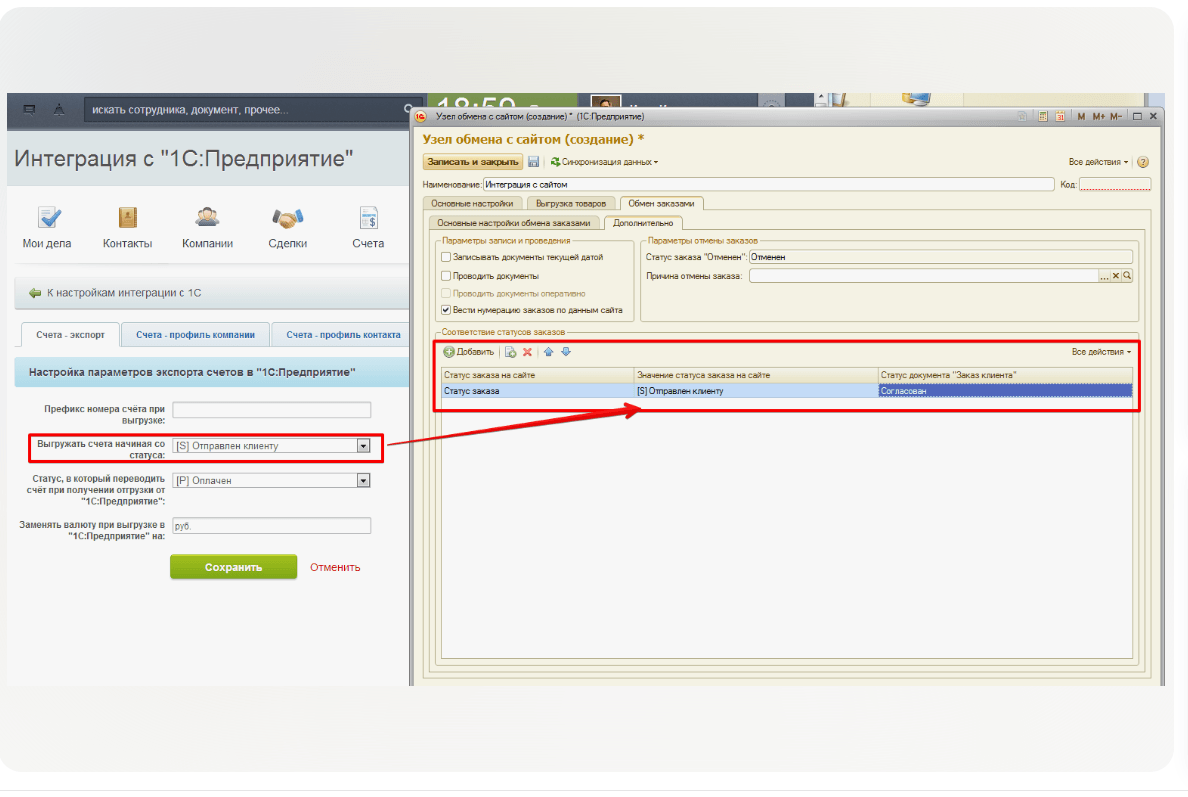Open the Синхронизация данных dropdown menu
Image resolution: width=1188 pixels, height=797 pixels.
click(605, 162)
